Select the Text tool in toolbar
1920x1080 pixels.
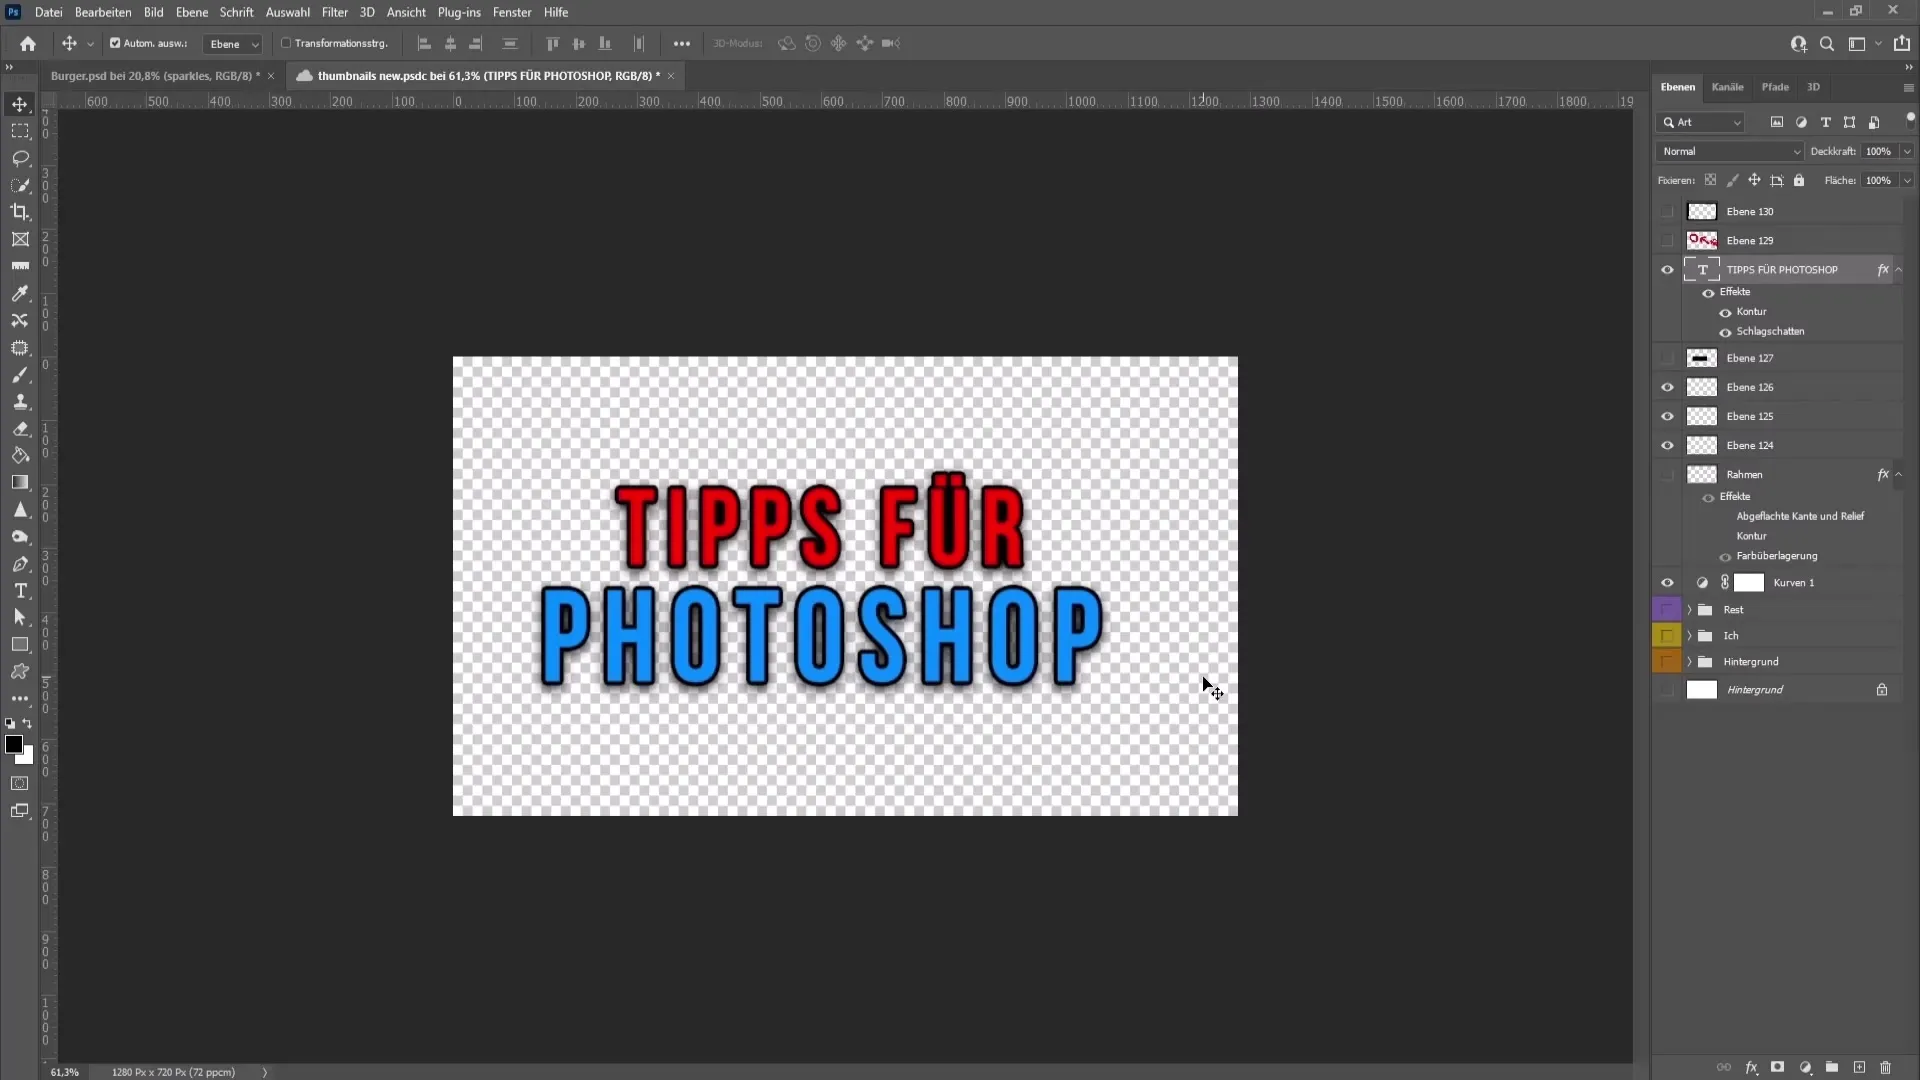pos(20,591)
